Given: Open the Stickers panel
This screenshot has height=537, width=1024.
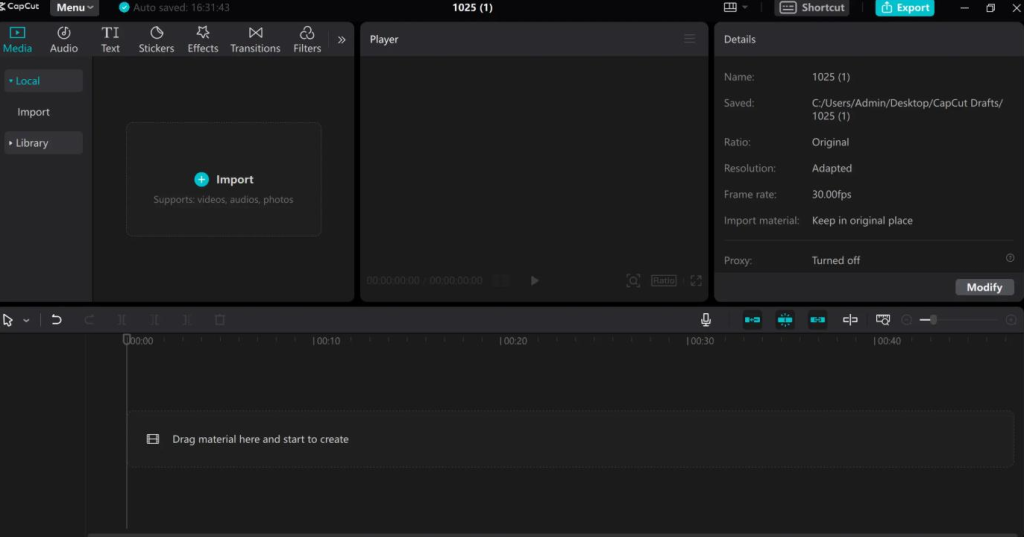Looking at the screenshot, I should [x=156, y=39].
